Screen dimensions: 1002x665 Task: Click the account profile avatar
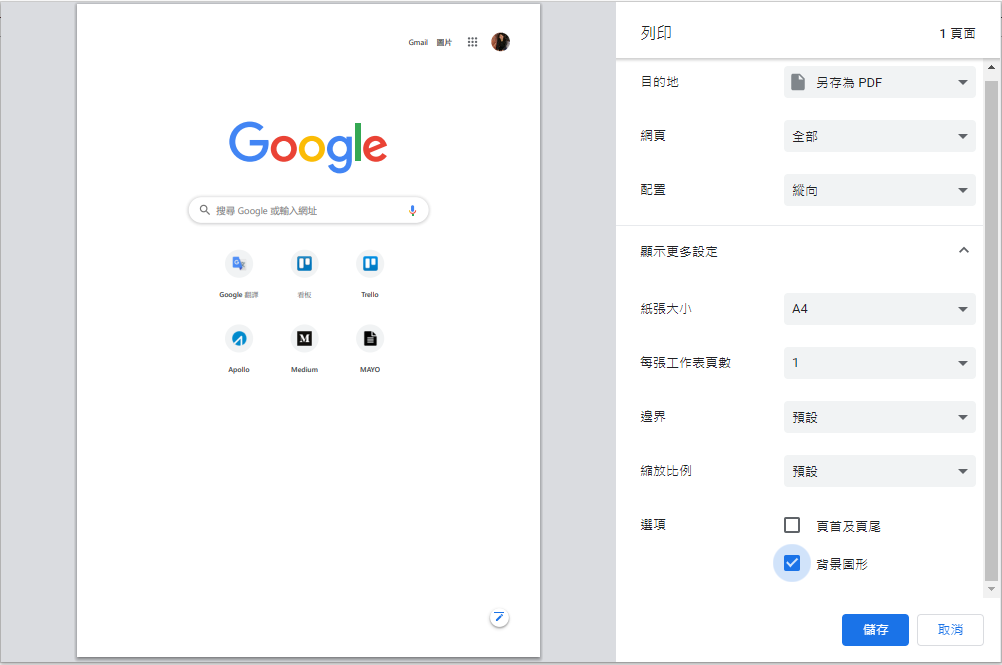tap(500, 42)
